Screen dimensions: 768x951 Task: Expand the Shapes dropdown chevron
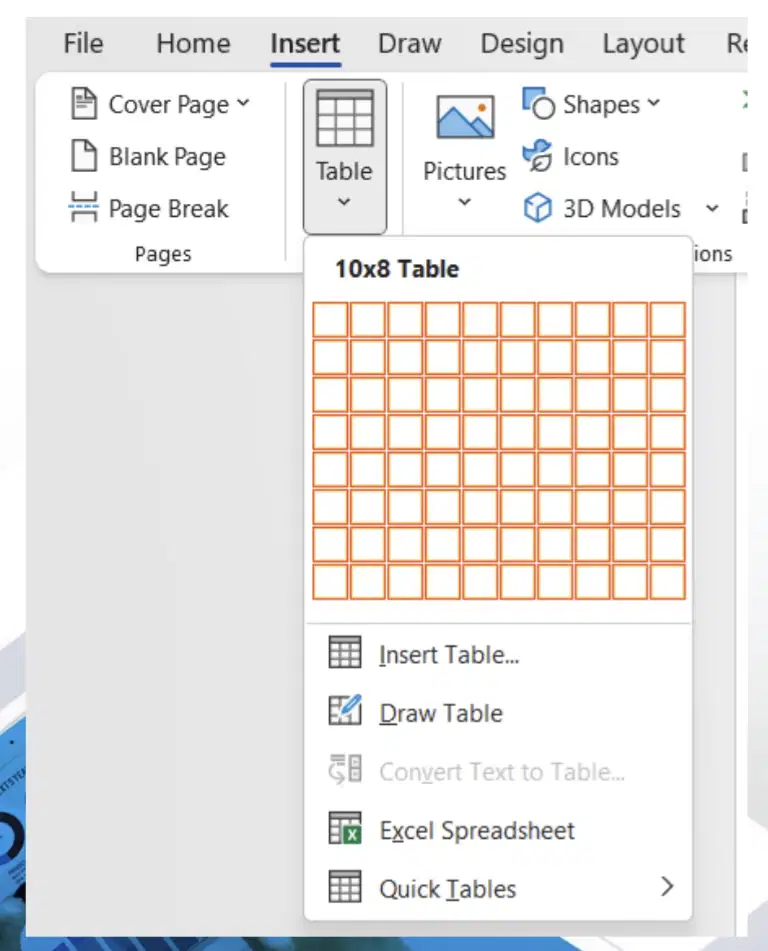tap(653, 103)
